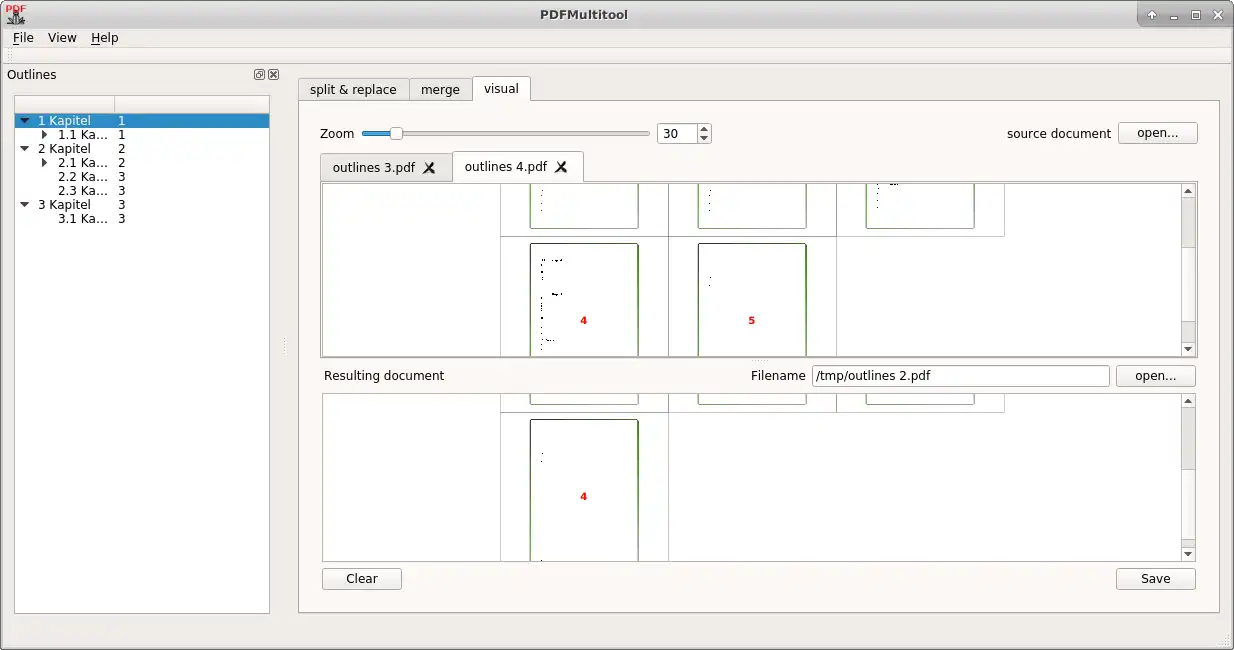Select the 1 Kapitel outline row
This screenshot has width=1234, height=650.
142,121
